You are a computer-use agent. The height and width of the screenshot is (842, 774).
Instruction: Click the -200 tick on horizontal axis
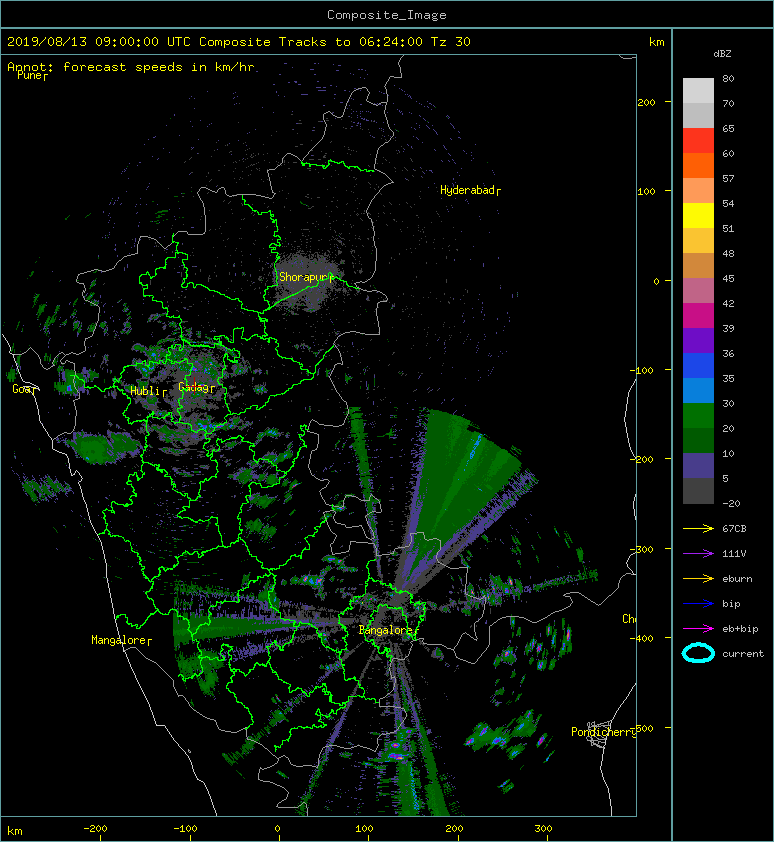(95, 829)
